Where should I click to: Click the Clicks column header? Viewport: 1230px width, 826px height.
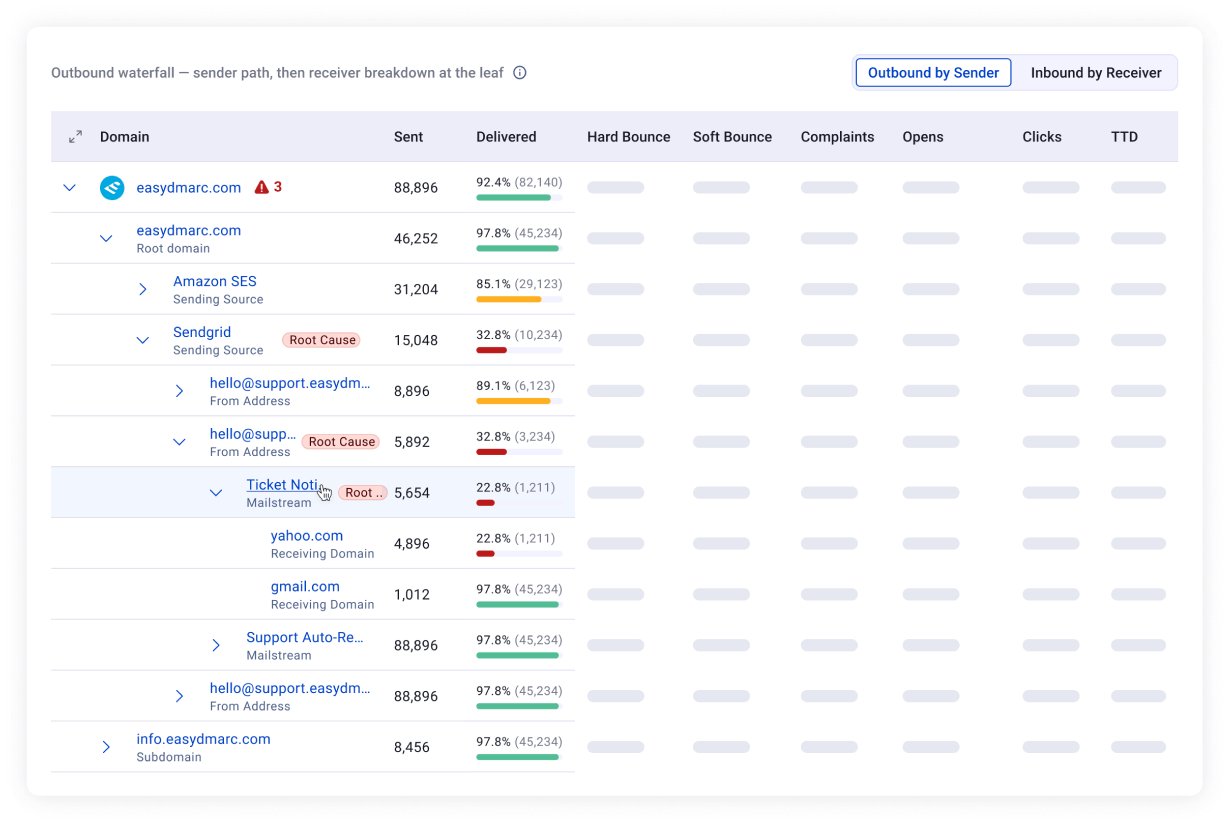coord(1042,137)
